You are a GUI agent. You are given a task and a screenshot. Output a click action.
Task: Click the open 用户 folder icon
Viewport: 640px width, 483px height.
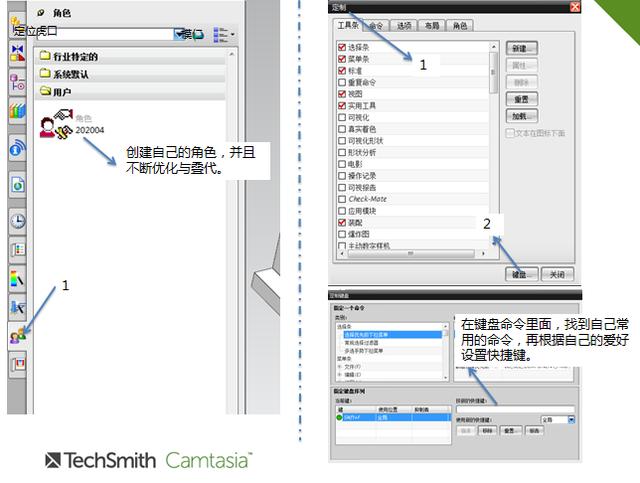coord(45,91)
